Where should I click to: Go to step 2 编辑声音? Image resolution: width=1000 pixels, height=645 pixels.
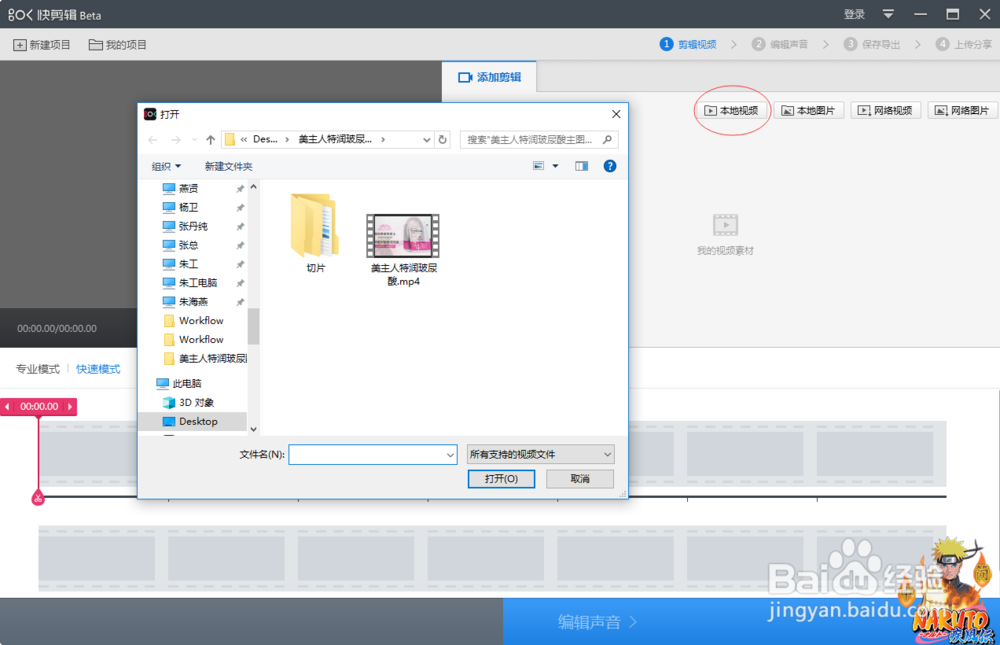[x=780, y=44]
